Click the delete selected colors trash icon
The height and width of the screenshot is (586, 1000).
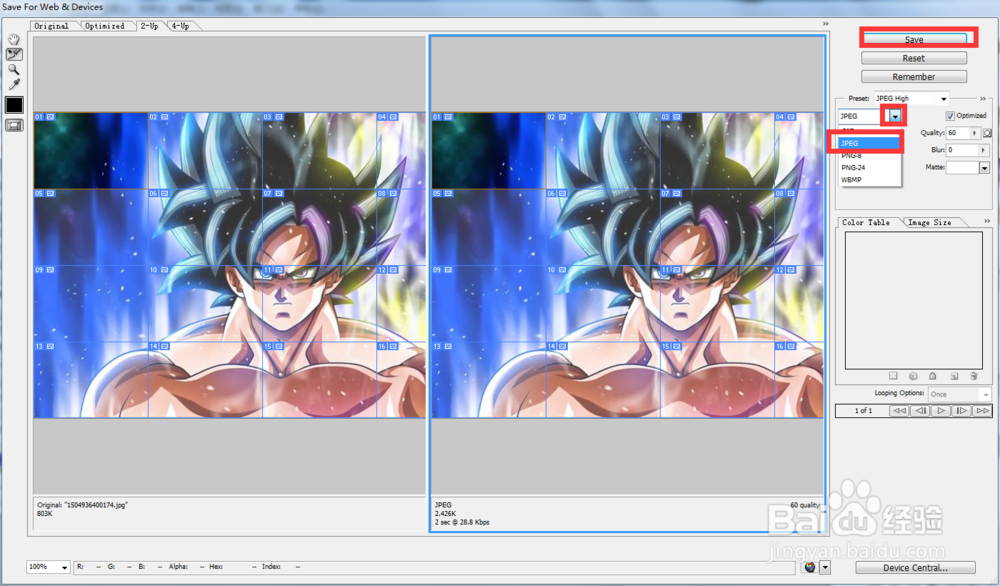point(973,376)
